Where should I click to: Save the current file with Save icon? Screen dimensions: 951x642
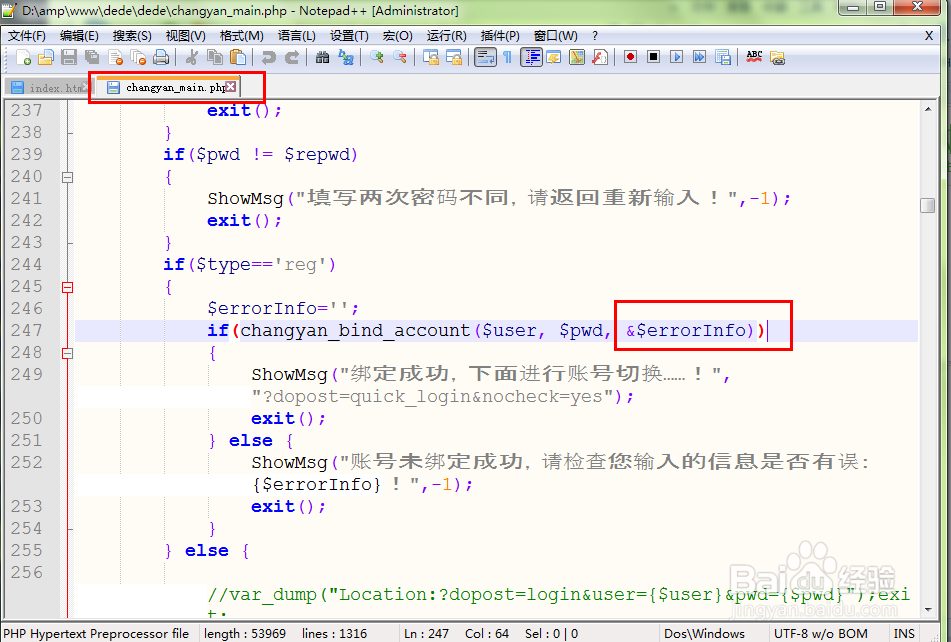coord(69,58)
